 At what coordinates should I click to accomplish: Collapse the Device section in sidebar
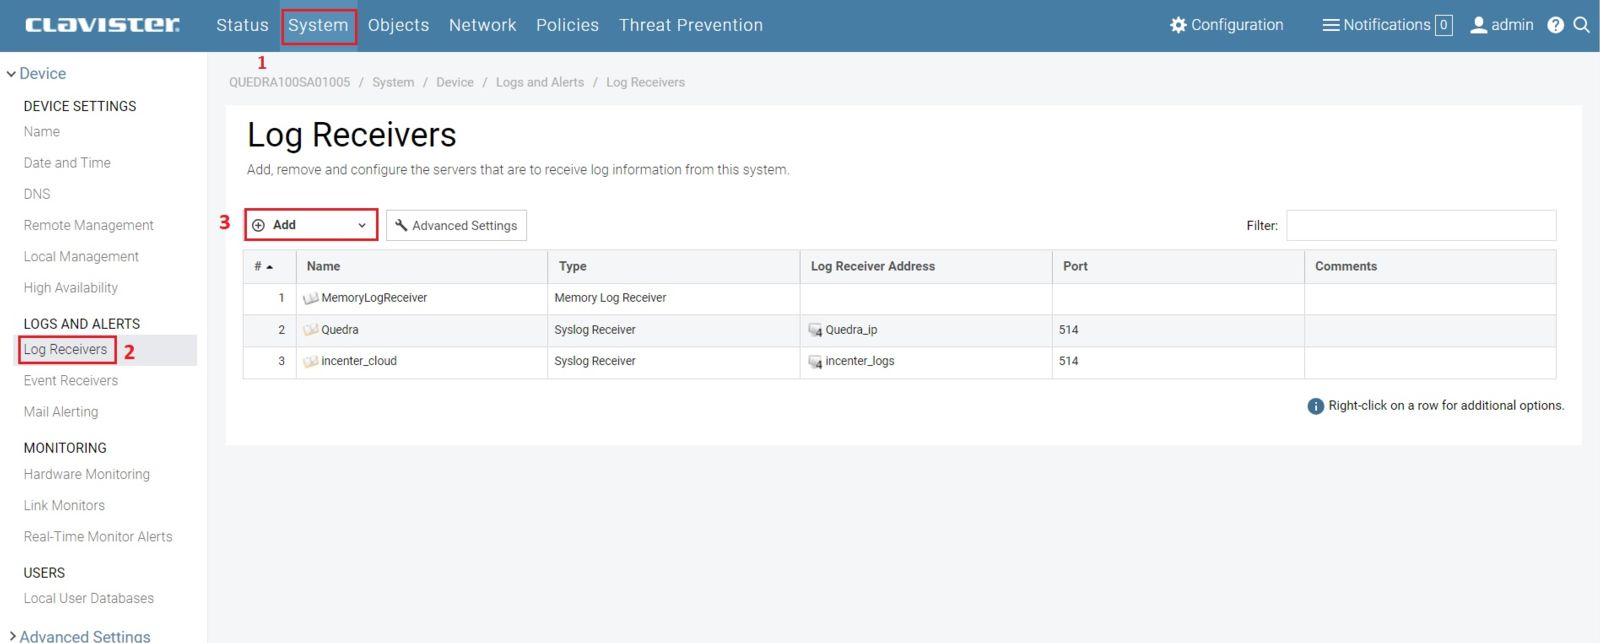click(12, 74)
